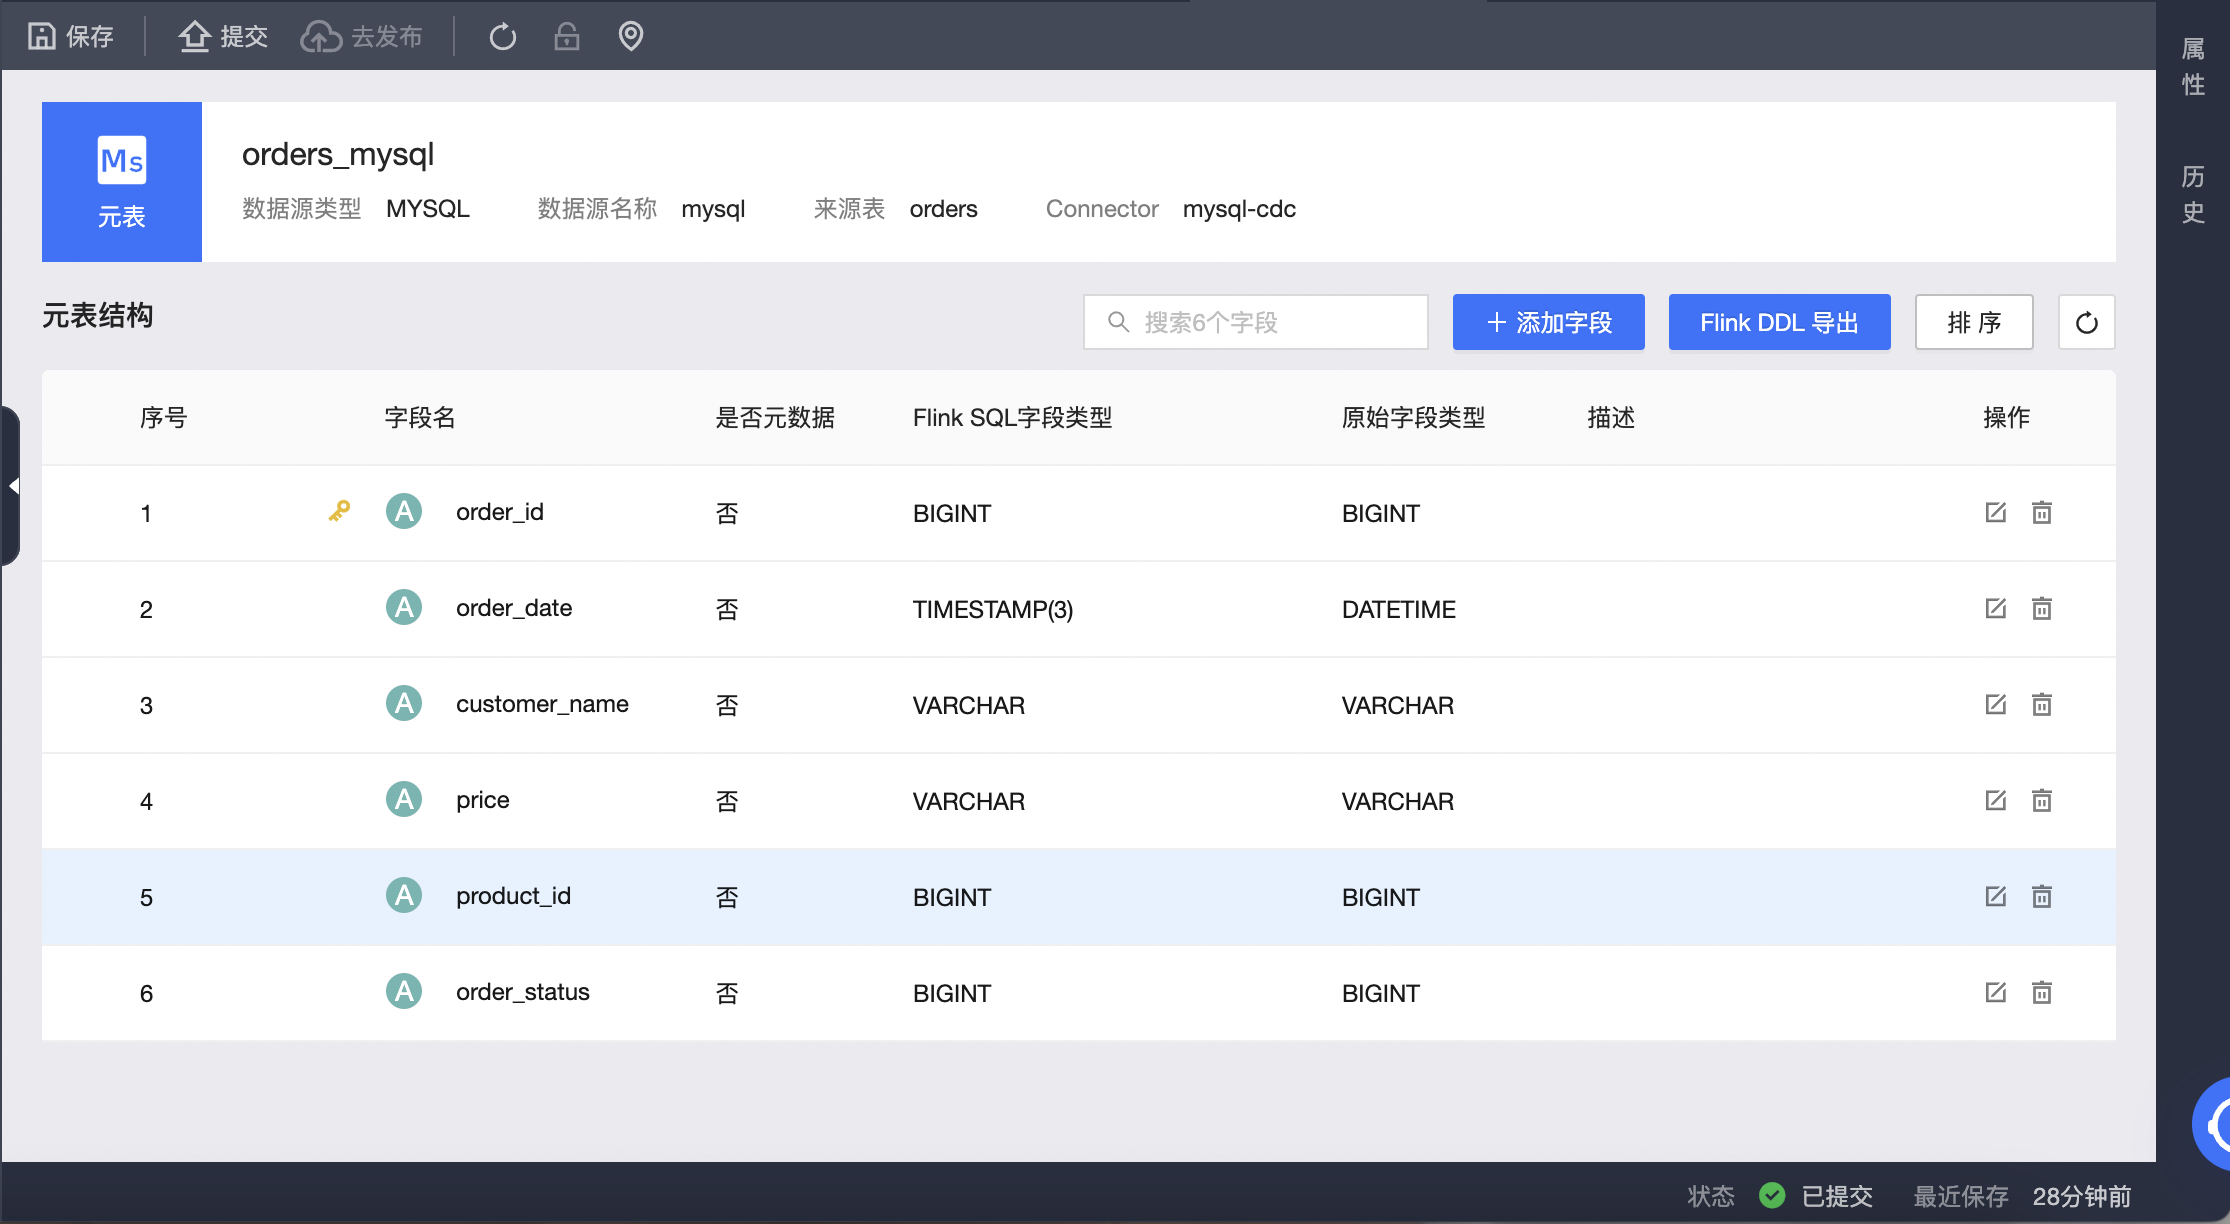Edit the price field

point(1996,800)
